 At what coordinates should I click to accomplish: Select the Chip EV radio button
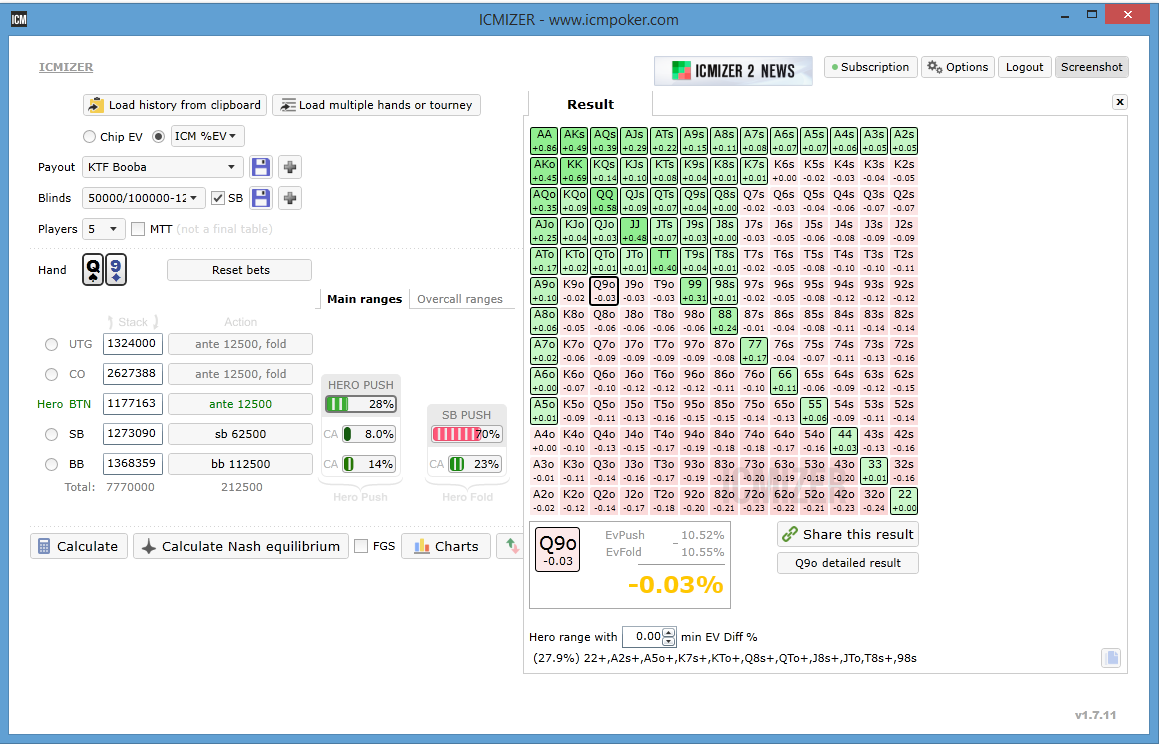point(89,137)
